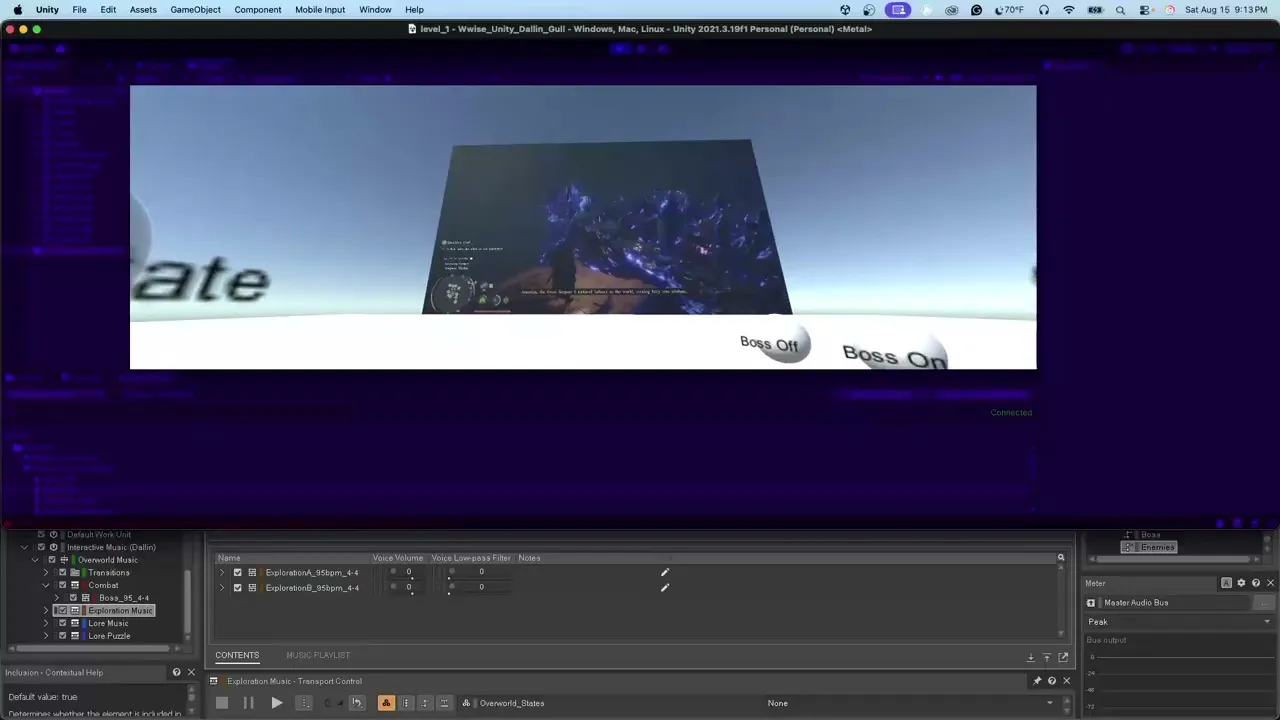Edit notes for ExplorationB_95bpm_4-4 pencil icon
Image resolution: width=1280 pixels, height=720 pixels.
pos(664,587)
